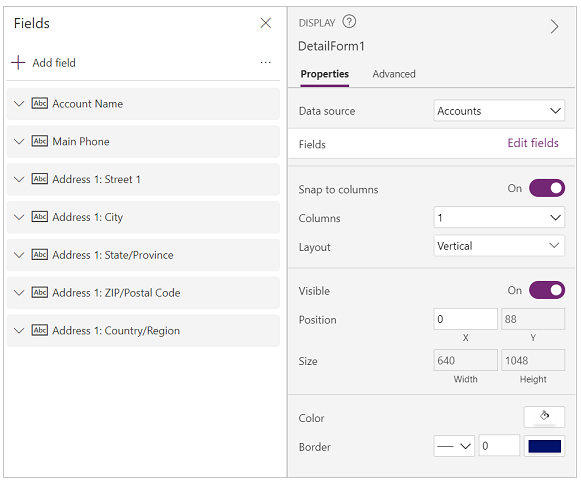Image resolution: width=581 pixels, height=483 pixels.
Task: Click the Edit fields link
Action: pyautogui.click(x=533, y=143)
